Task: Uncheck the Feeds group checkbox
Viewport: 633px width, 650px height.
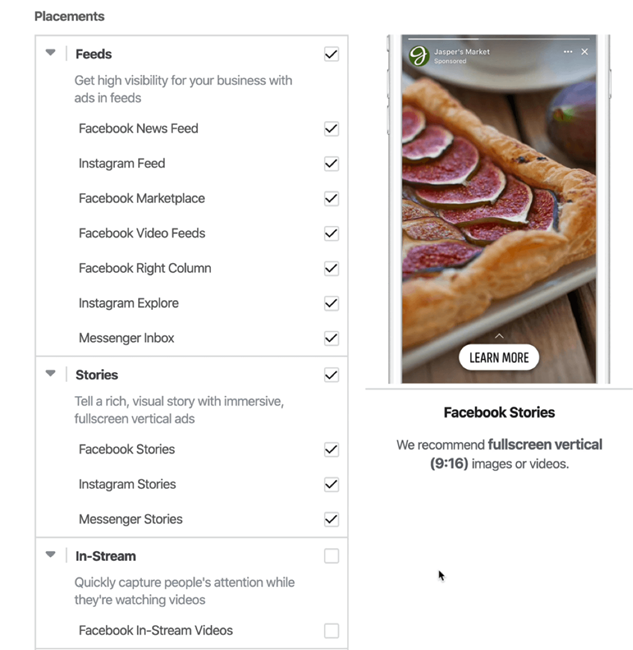Action: click(331, 54)
